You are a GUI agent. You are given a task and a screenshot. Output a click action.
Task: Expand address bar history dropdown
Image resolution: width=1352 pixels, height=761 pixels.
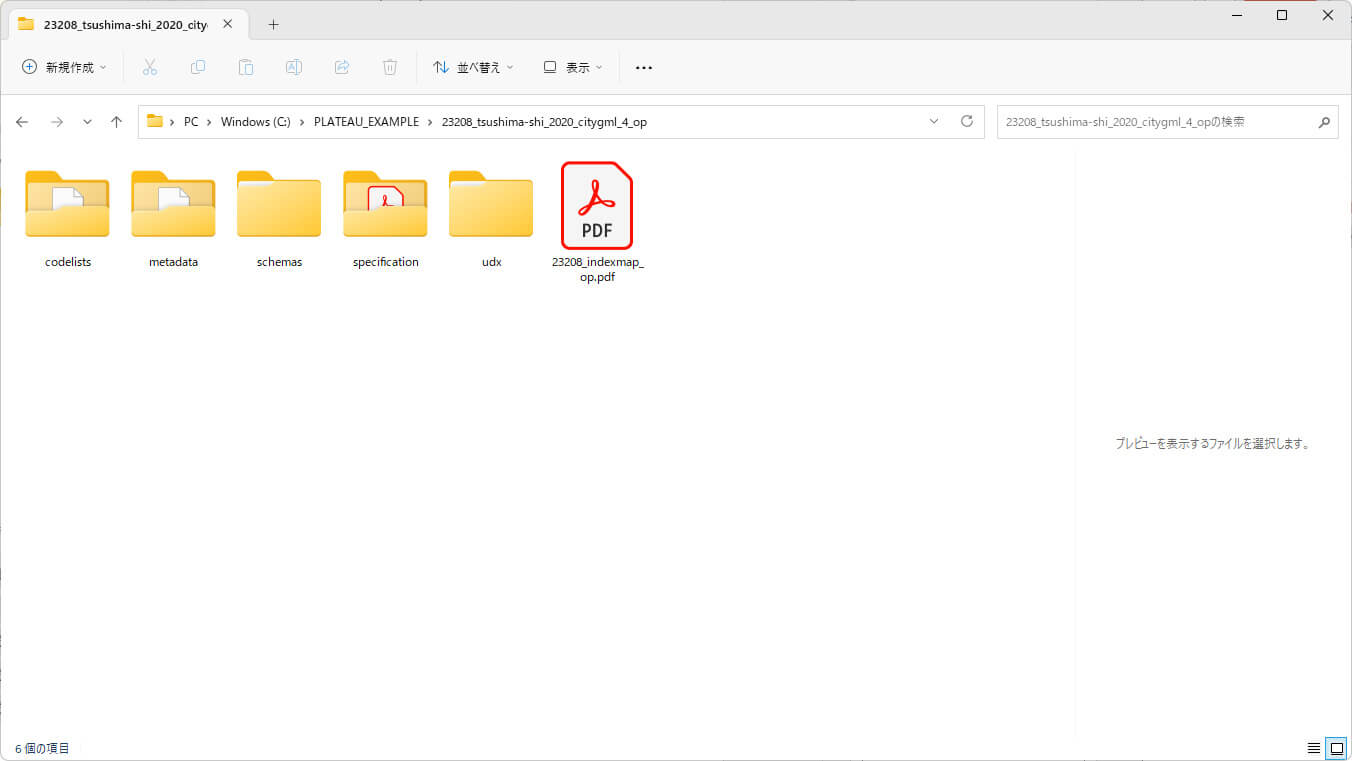[x=934, y=121]
